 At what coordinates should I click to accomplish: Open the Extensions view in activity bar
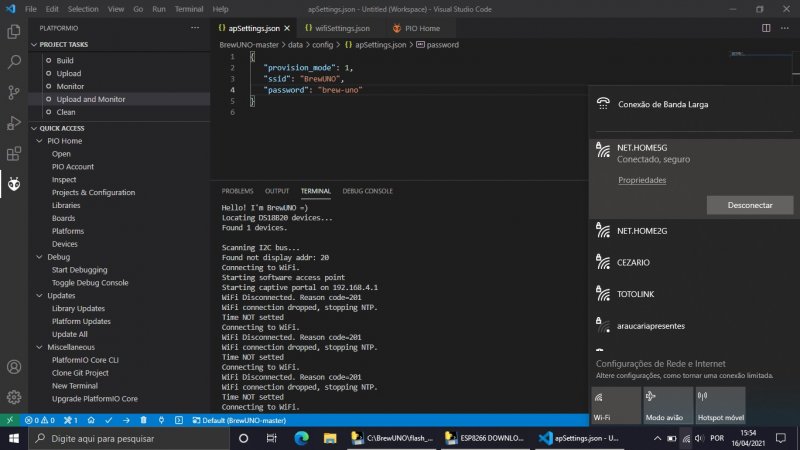point(14,154)
